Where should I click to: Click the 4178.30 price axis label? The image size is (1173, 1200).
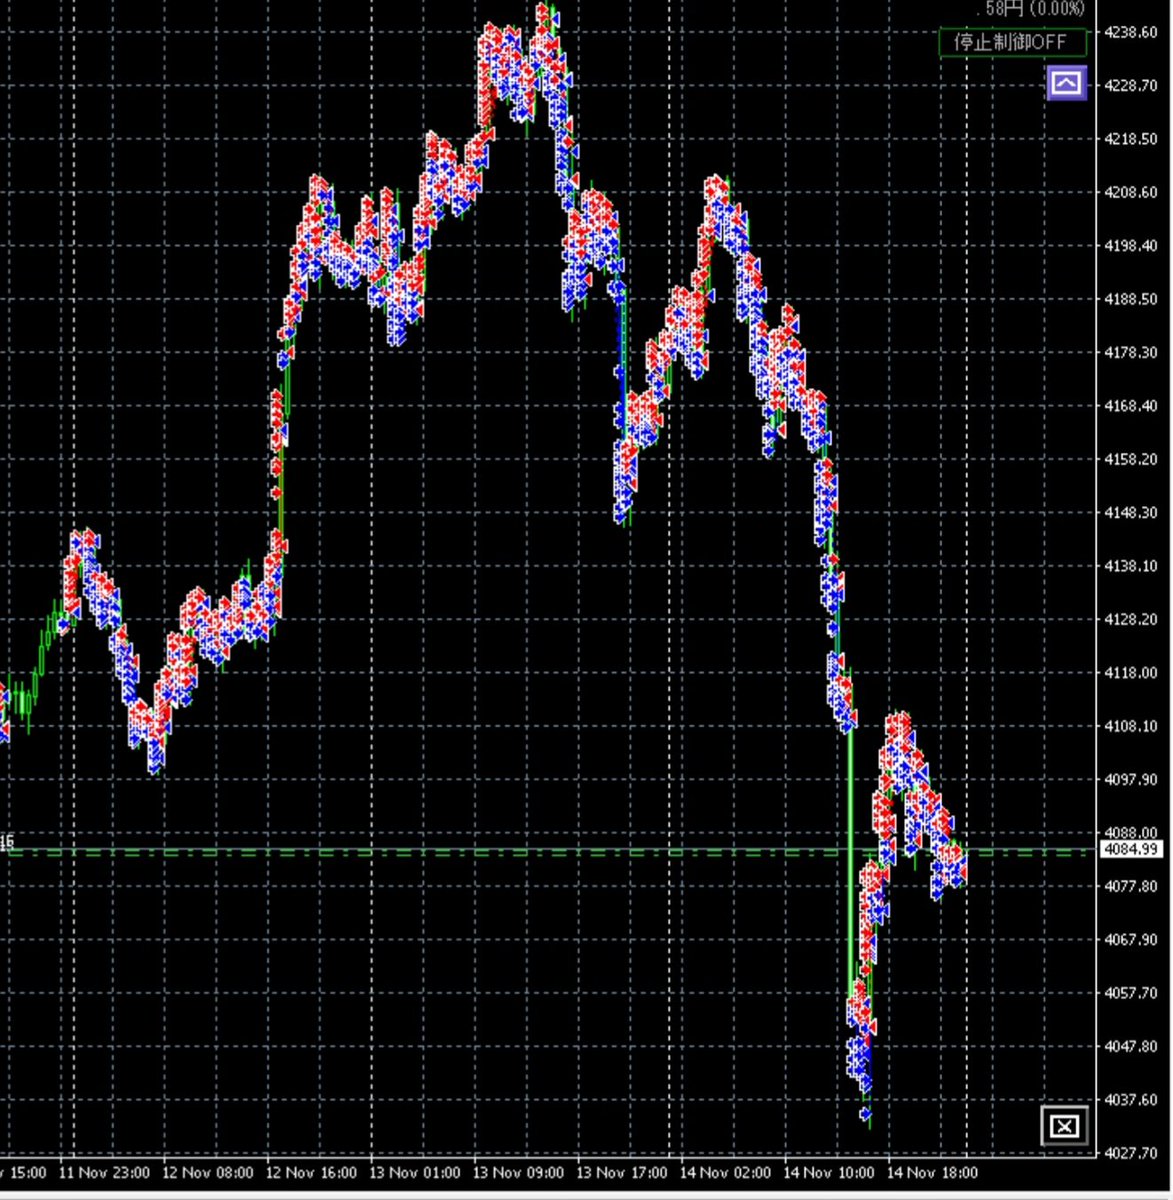click(x=1131, y=353)
